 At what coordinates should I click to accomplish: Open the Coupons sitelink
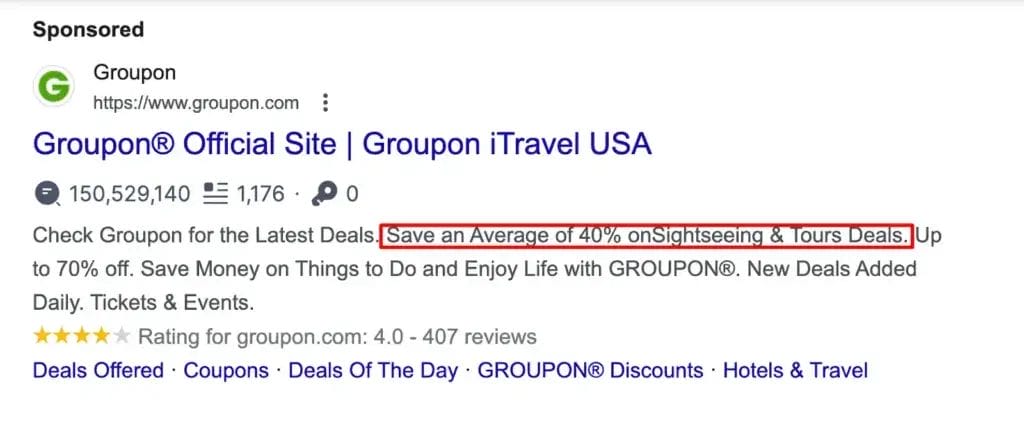point(226,370)
